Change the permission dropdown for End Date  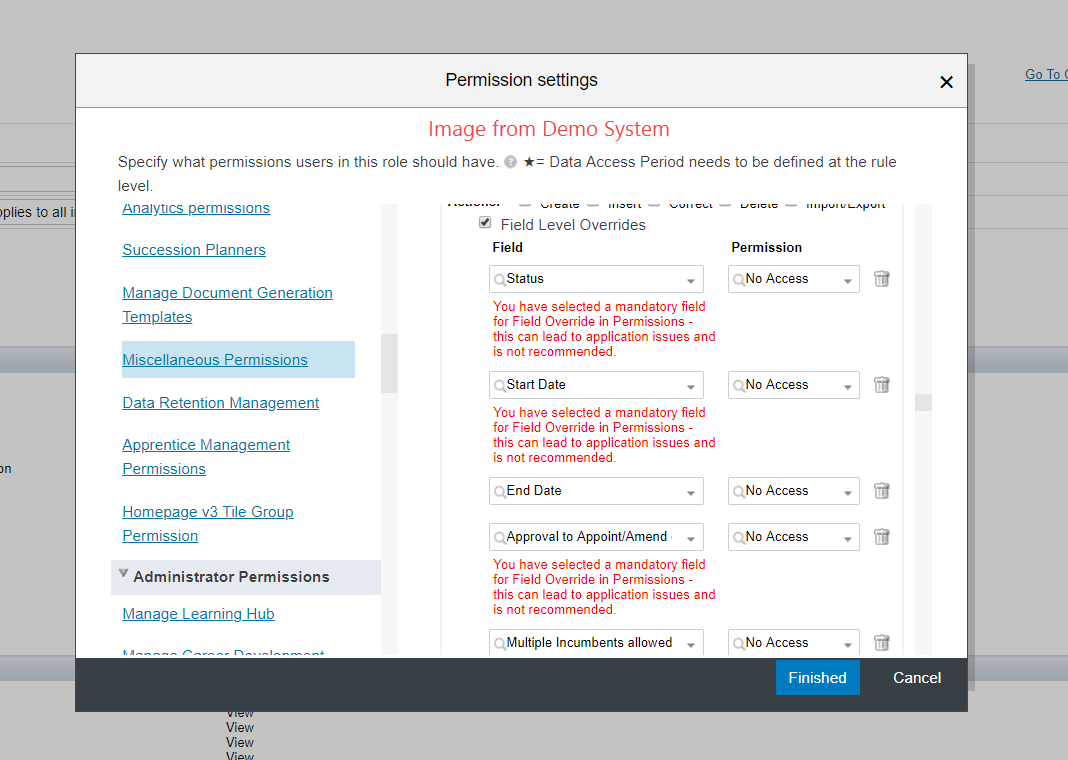pos(794,490)
